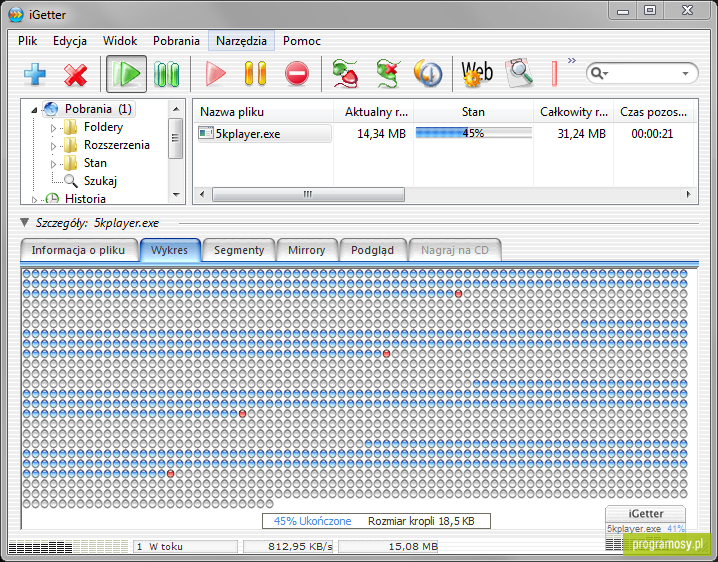Screen dimensions: 718x562
Task: Select the Szukaj search tree item
Action: (x=100, y=181)
